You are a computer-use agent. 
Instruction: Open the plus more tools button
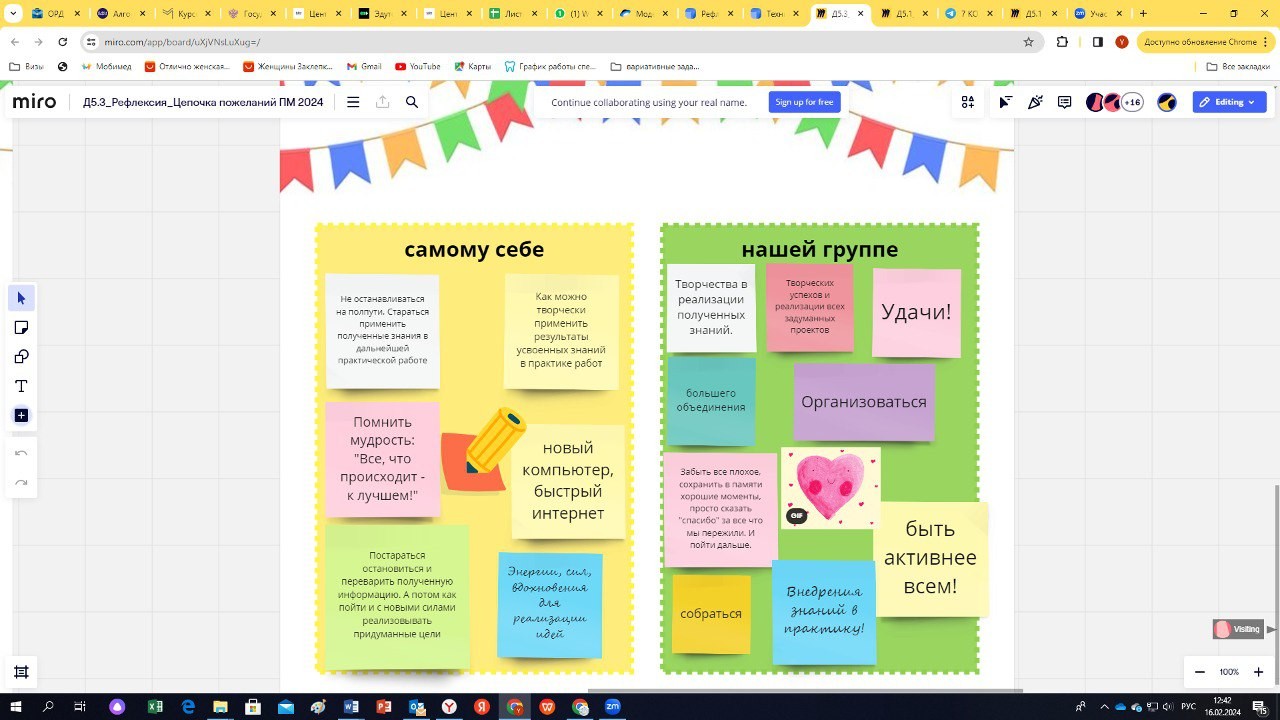pyautogui.click(x=21, y=415)
